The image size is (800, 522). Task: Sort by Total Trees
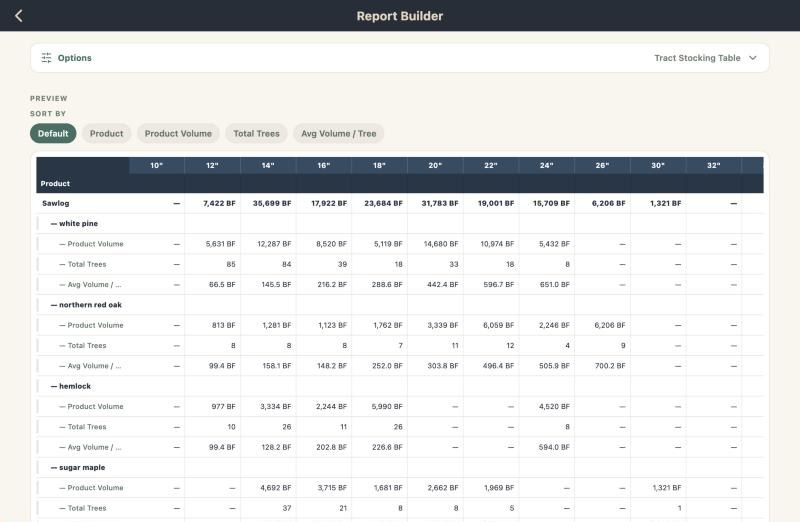[257, 133]
